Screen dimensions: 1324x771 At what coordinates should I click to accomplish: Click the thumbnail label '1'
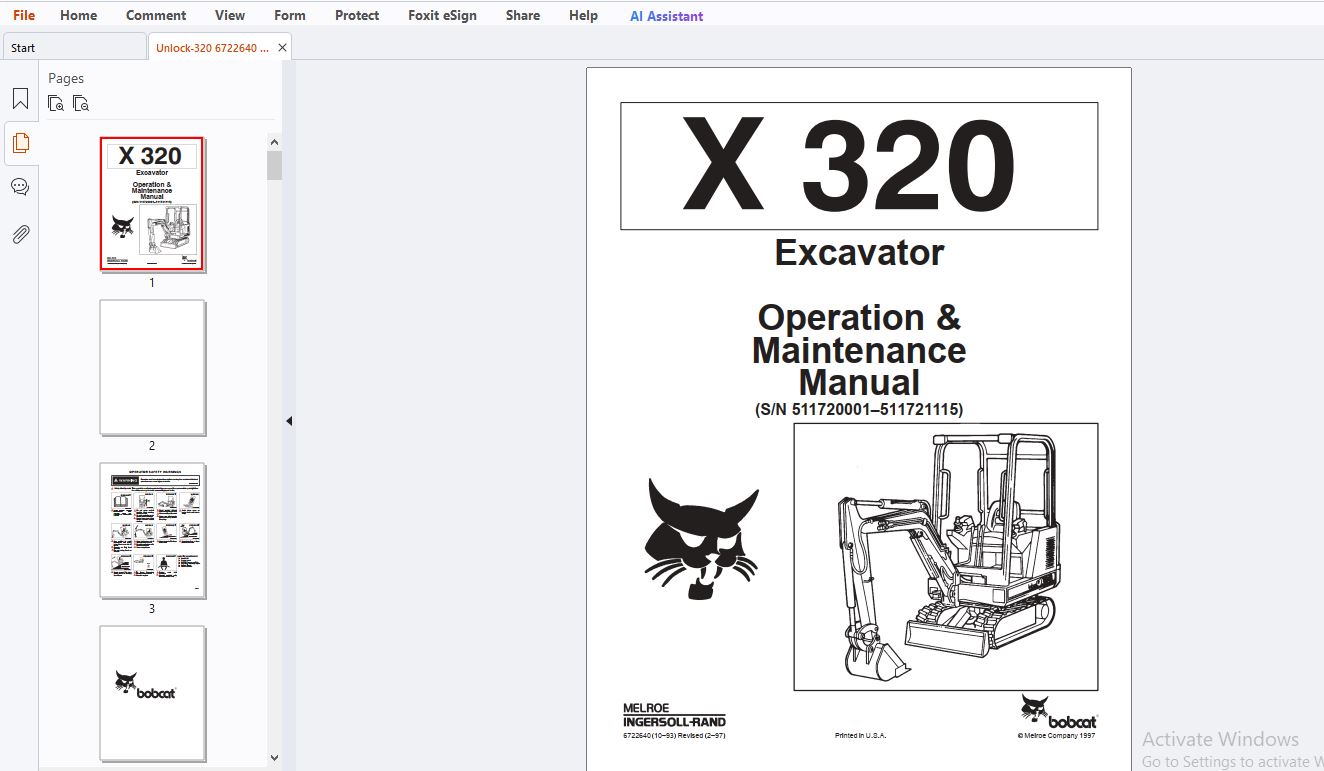point(152,283)
